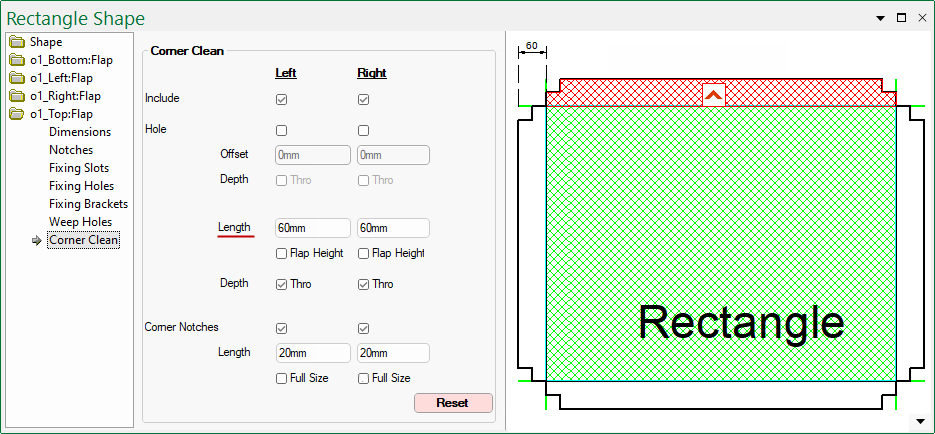This screenshot has width=935, height=434.
Task: Open the Notches page
Action: click(71, 150)
